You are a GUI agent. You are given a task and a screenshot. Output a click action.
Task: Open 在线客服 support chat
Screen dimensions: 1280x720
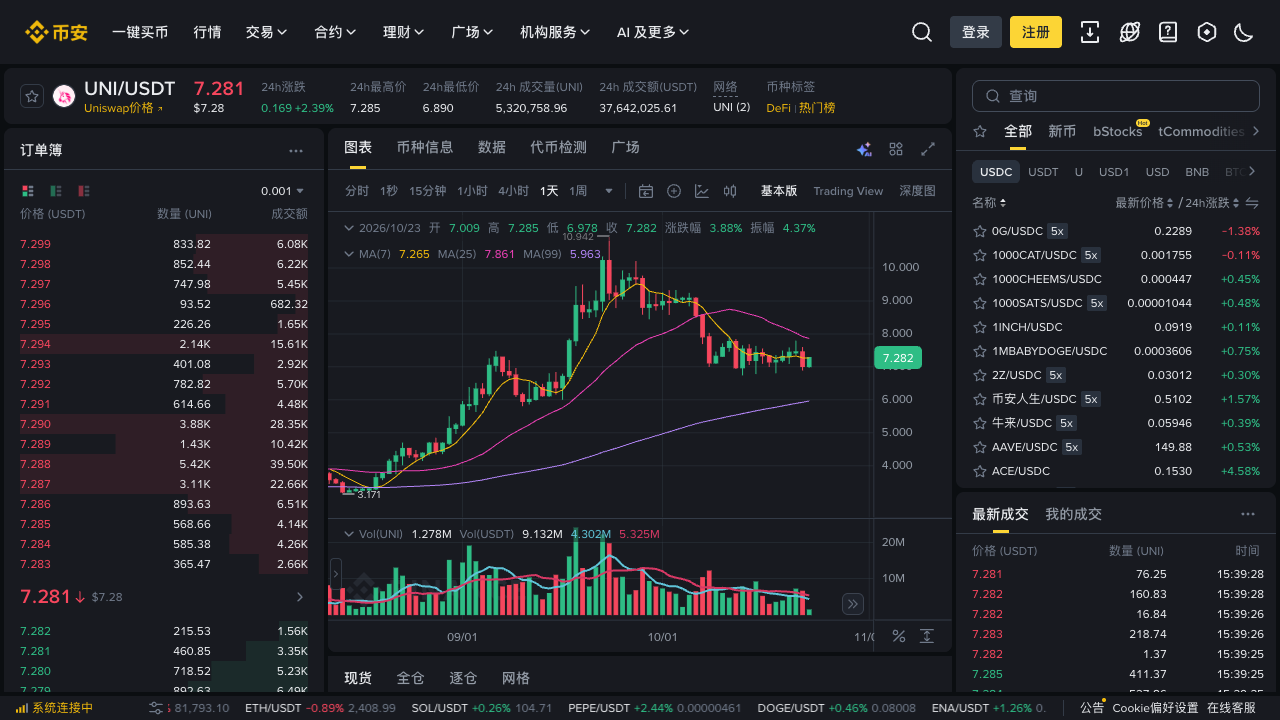point(1231,708)
